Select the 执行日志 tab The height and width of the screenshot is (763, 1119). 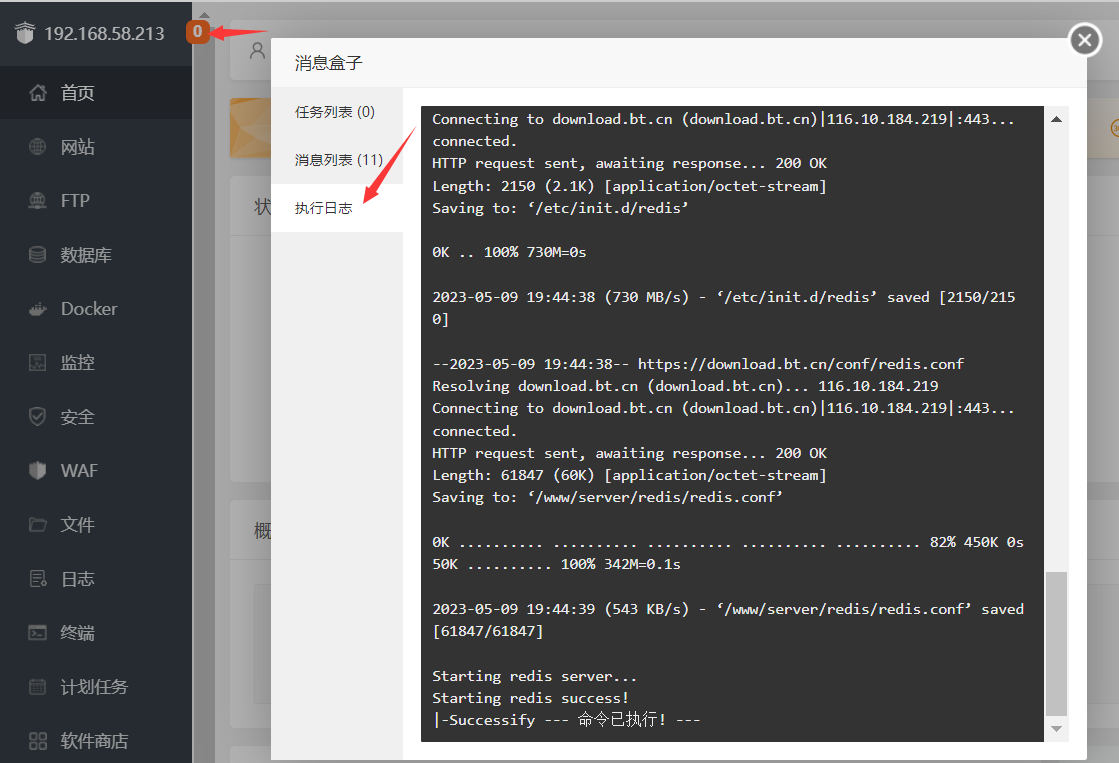[337, 208]
